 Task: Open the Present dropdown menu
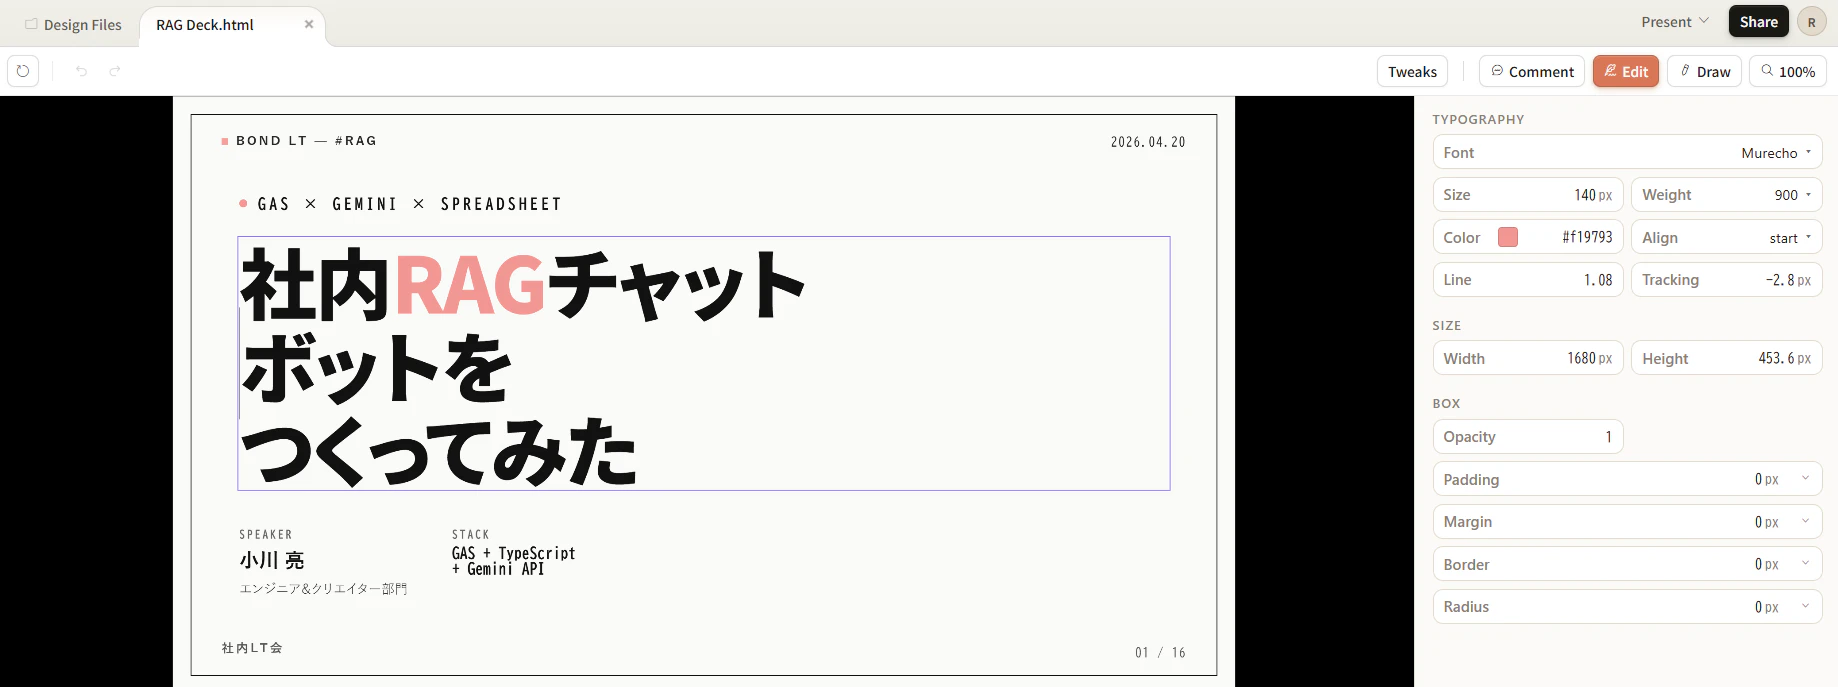click(x=1675, y=22)
